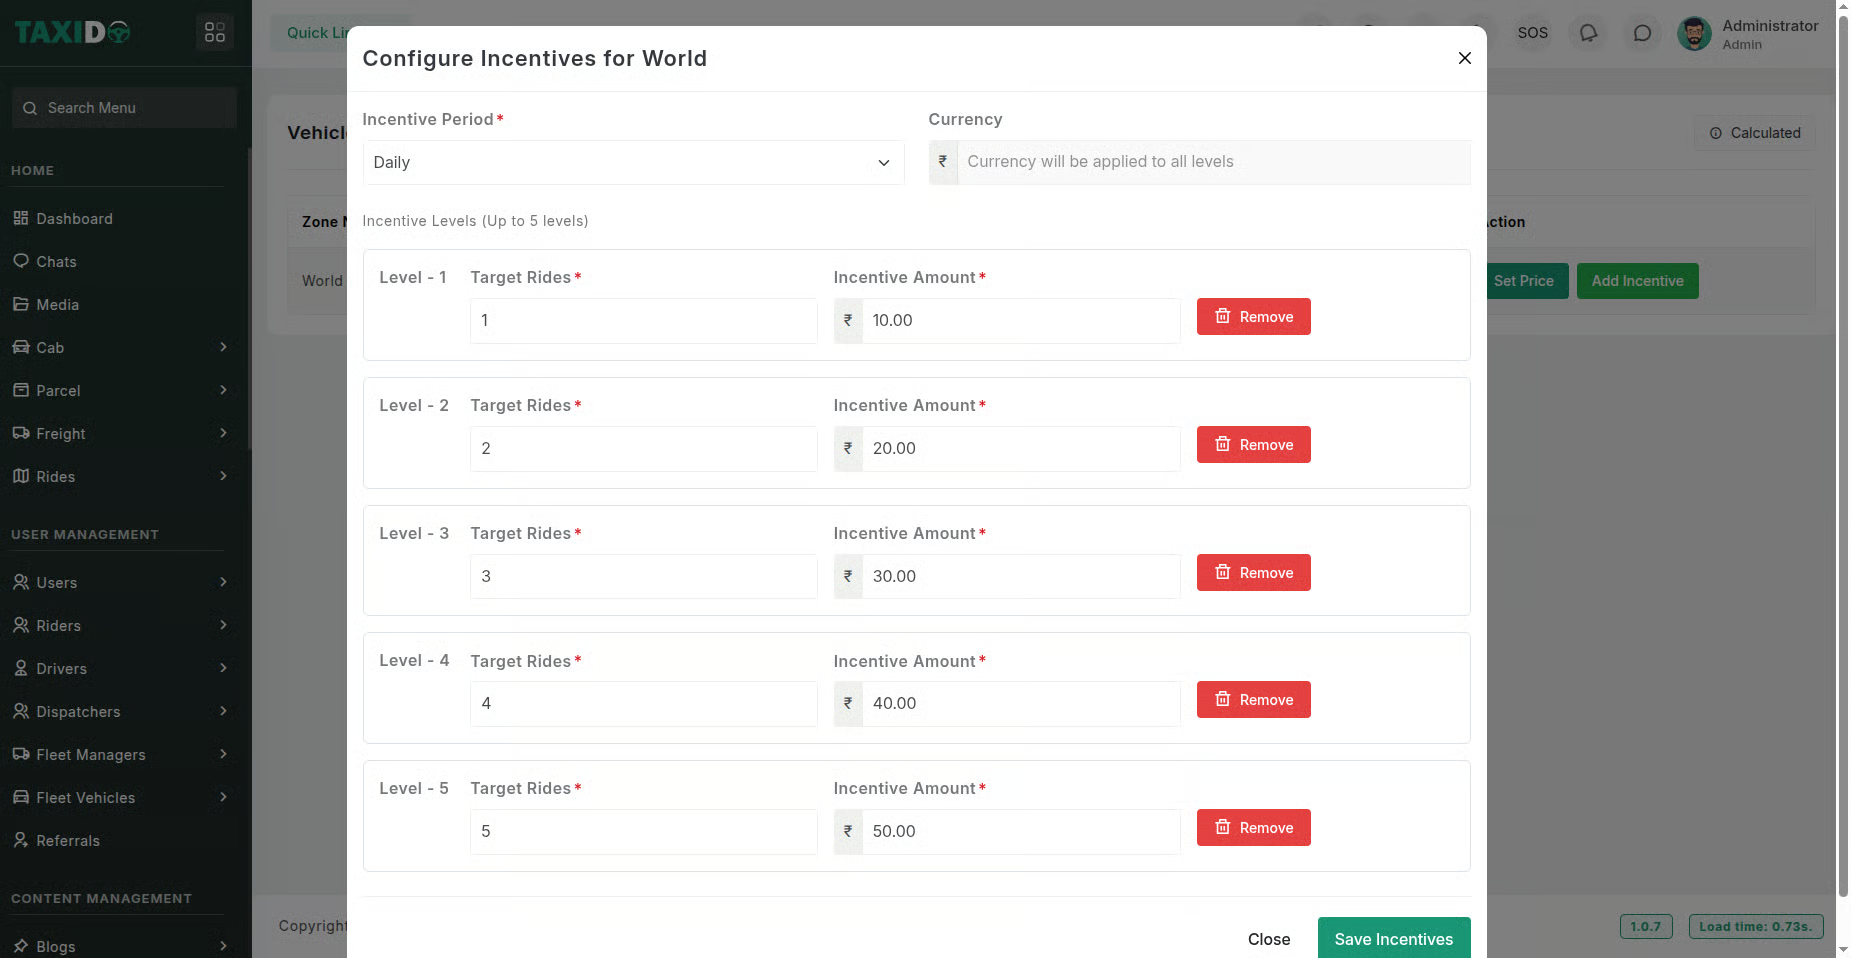Click the grid icon beside the Taxido logo

click(215, 32)
